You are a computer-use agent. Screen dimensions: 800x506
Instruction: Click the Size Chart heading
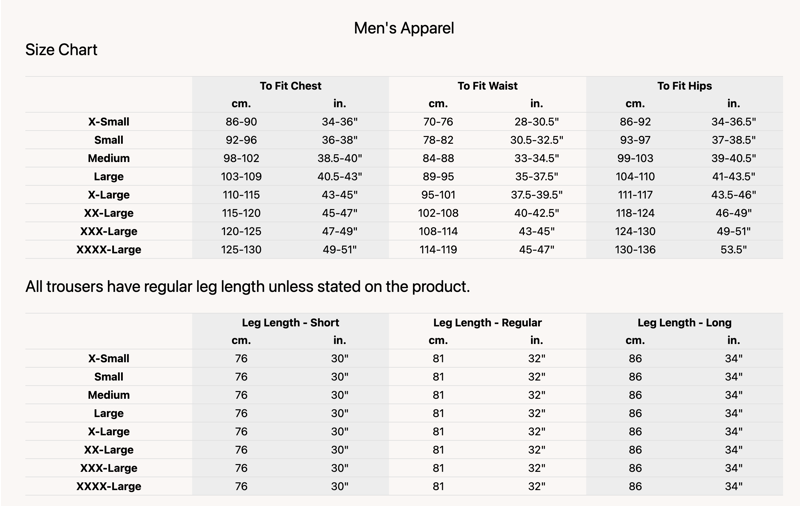[61, 50]
